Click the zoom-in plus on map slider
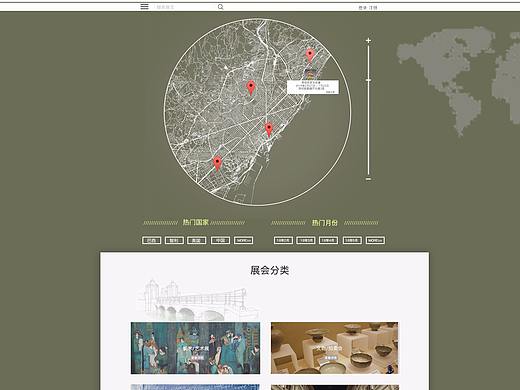The image size is (520, 390). [368, 41]
